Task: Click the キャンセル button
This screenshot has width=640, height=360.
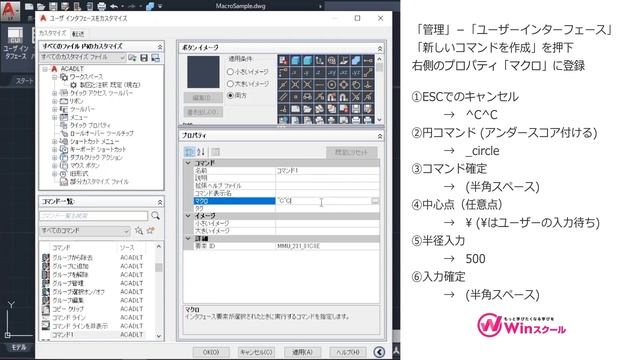Action: 256,352
